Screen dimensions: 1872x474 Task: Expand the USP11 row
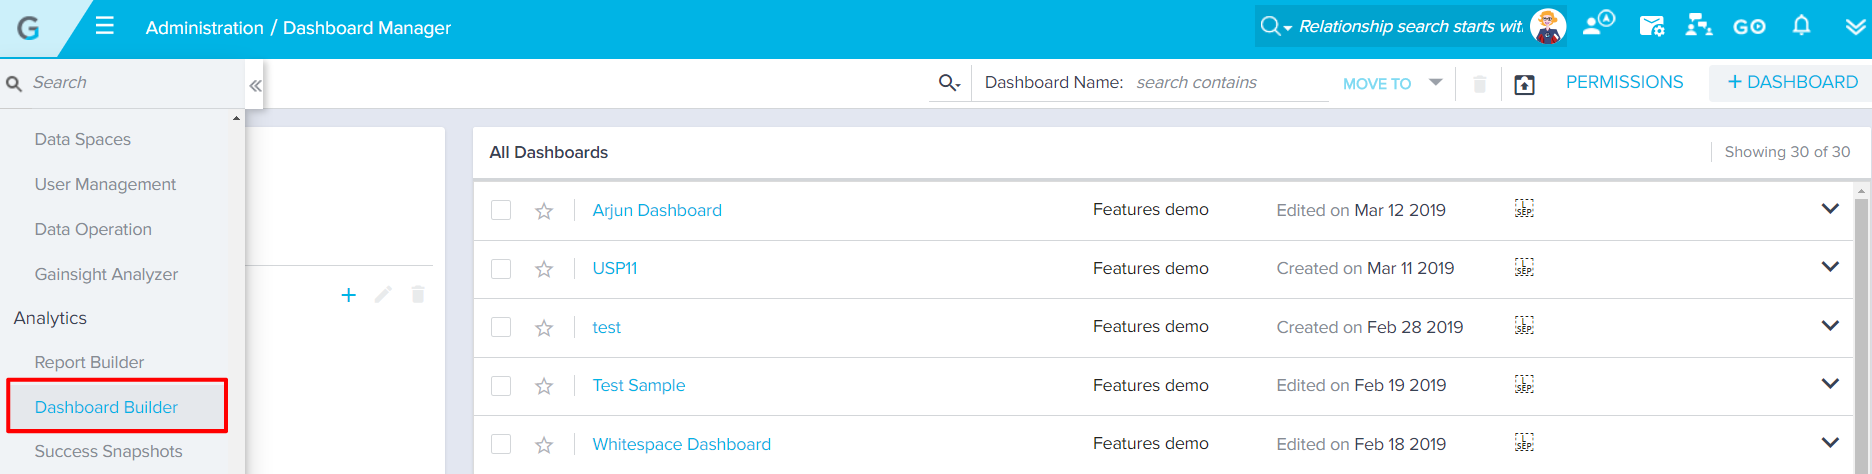1830,267
